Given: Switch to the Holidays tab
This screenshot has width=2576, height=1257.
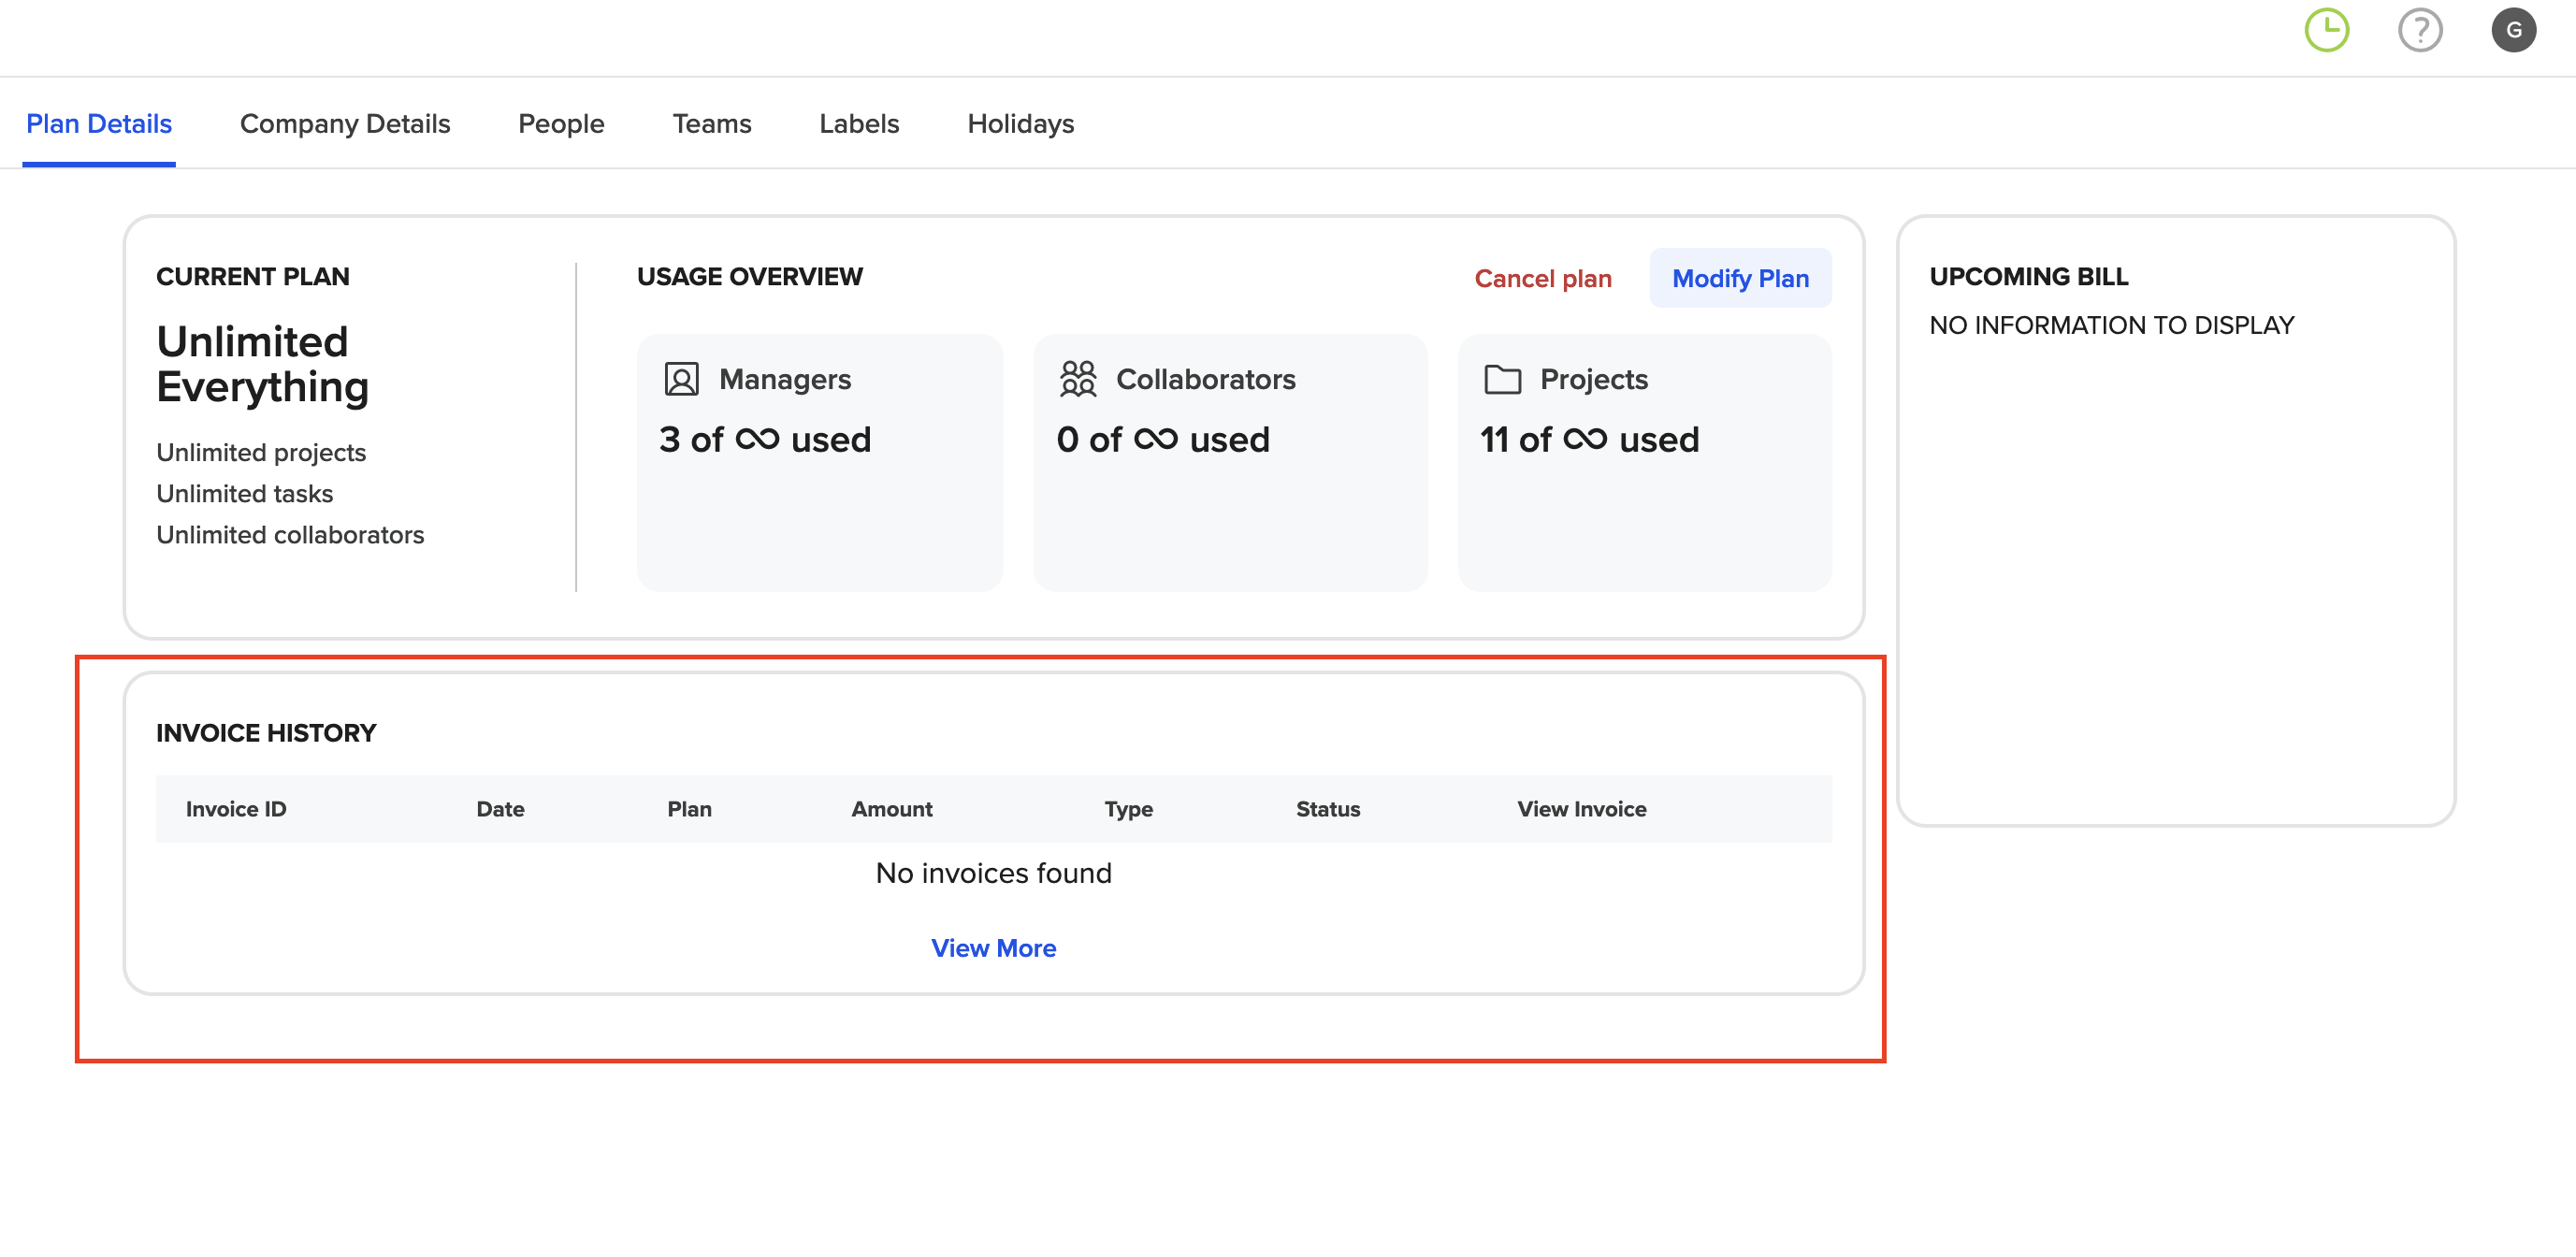Looking at the screenshot, I should 1020,124.
